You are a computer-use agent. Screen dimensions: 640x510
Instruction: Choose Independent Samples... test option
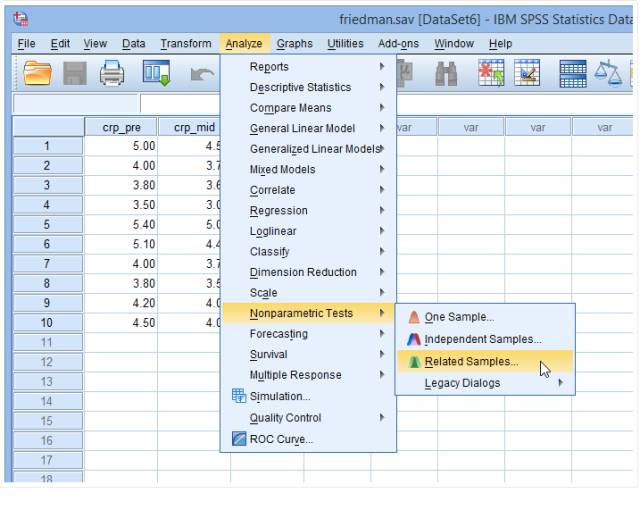pos(485,339)
